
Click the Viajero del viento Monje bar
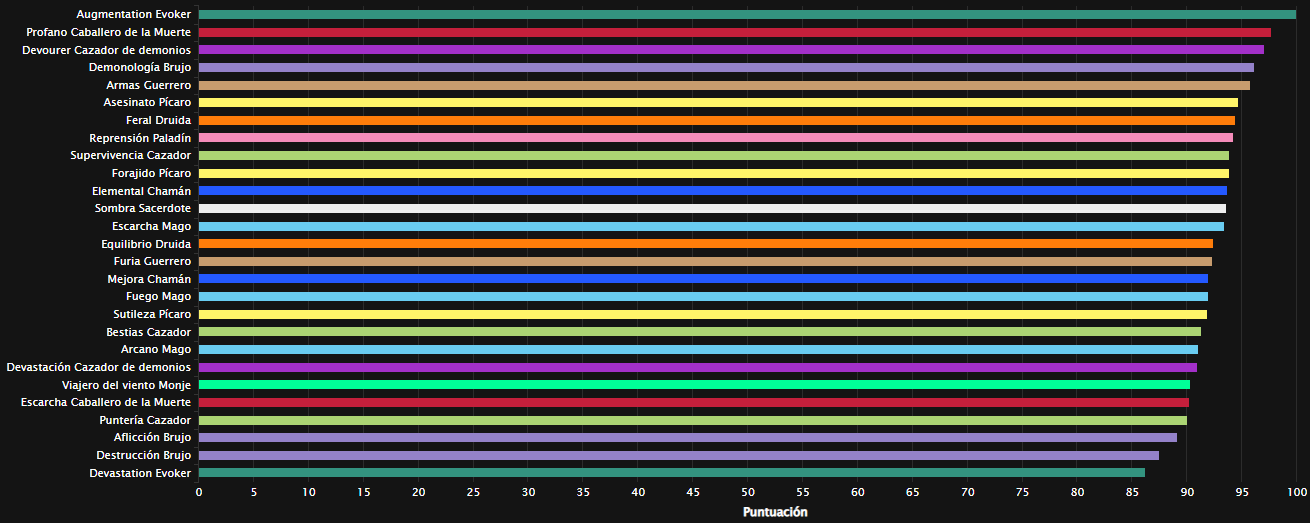[694, 385]
